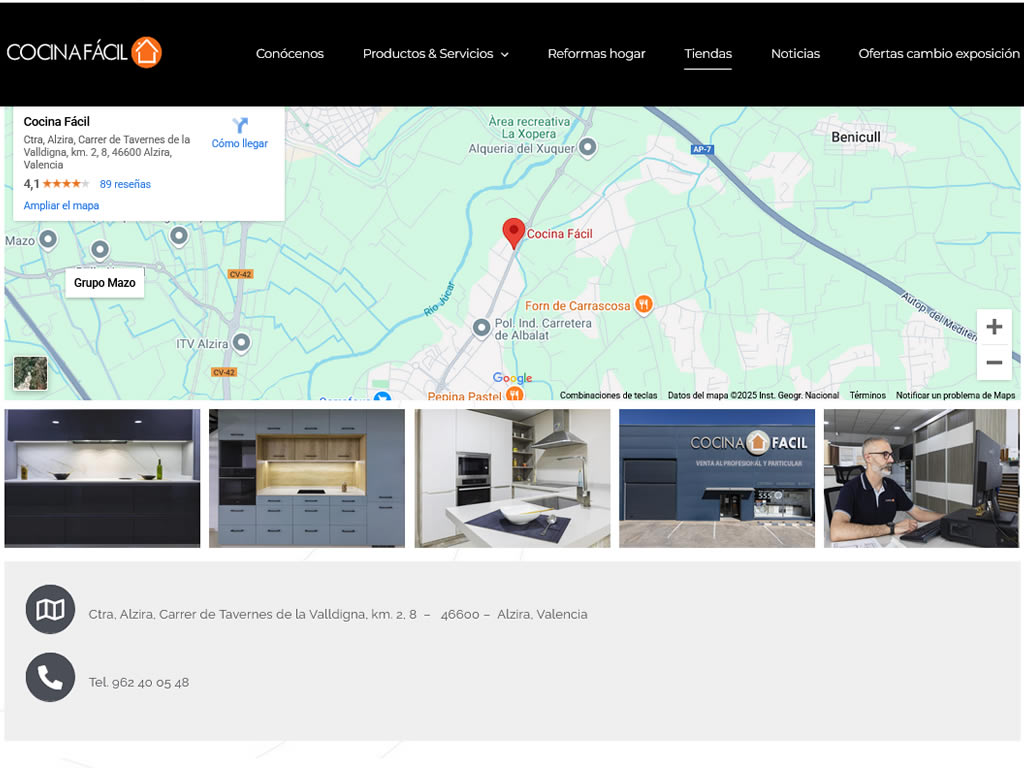Select the ITV Alzira map marker
The image size is (1024, 768).
click(241, 343)
